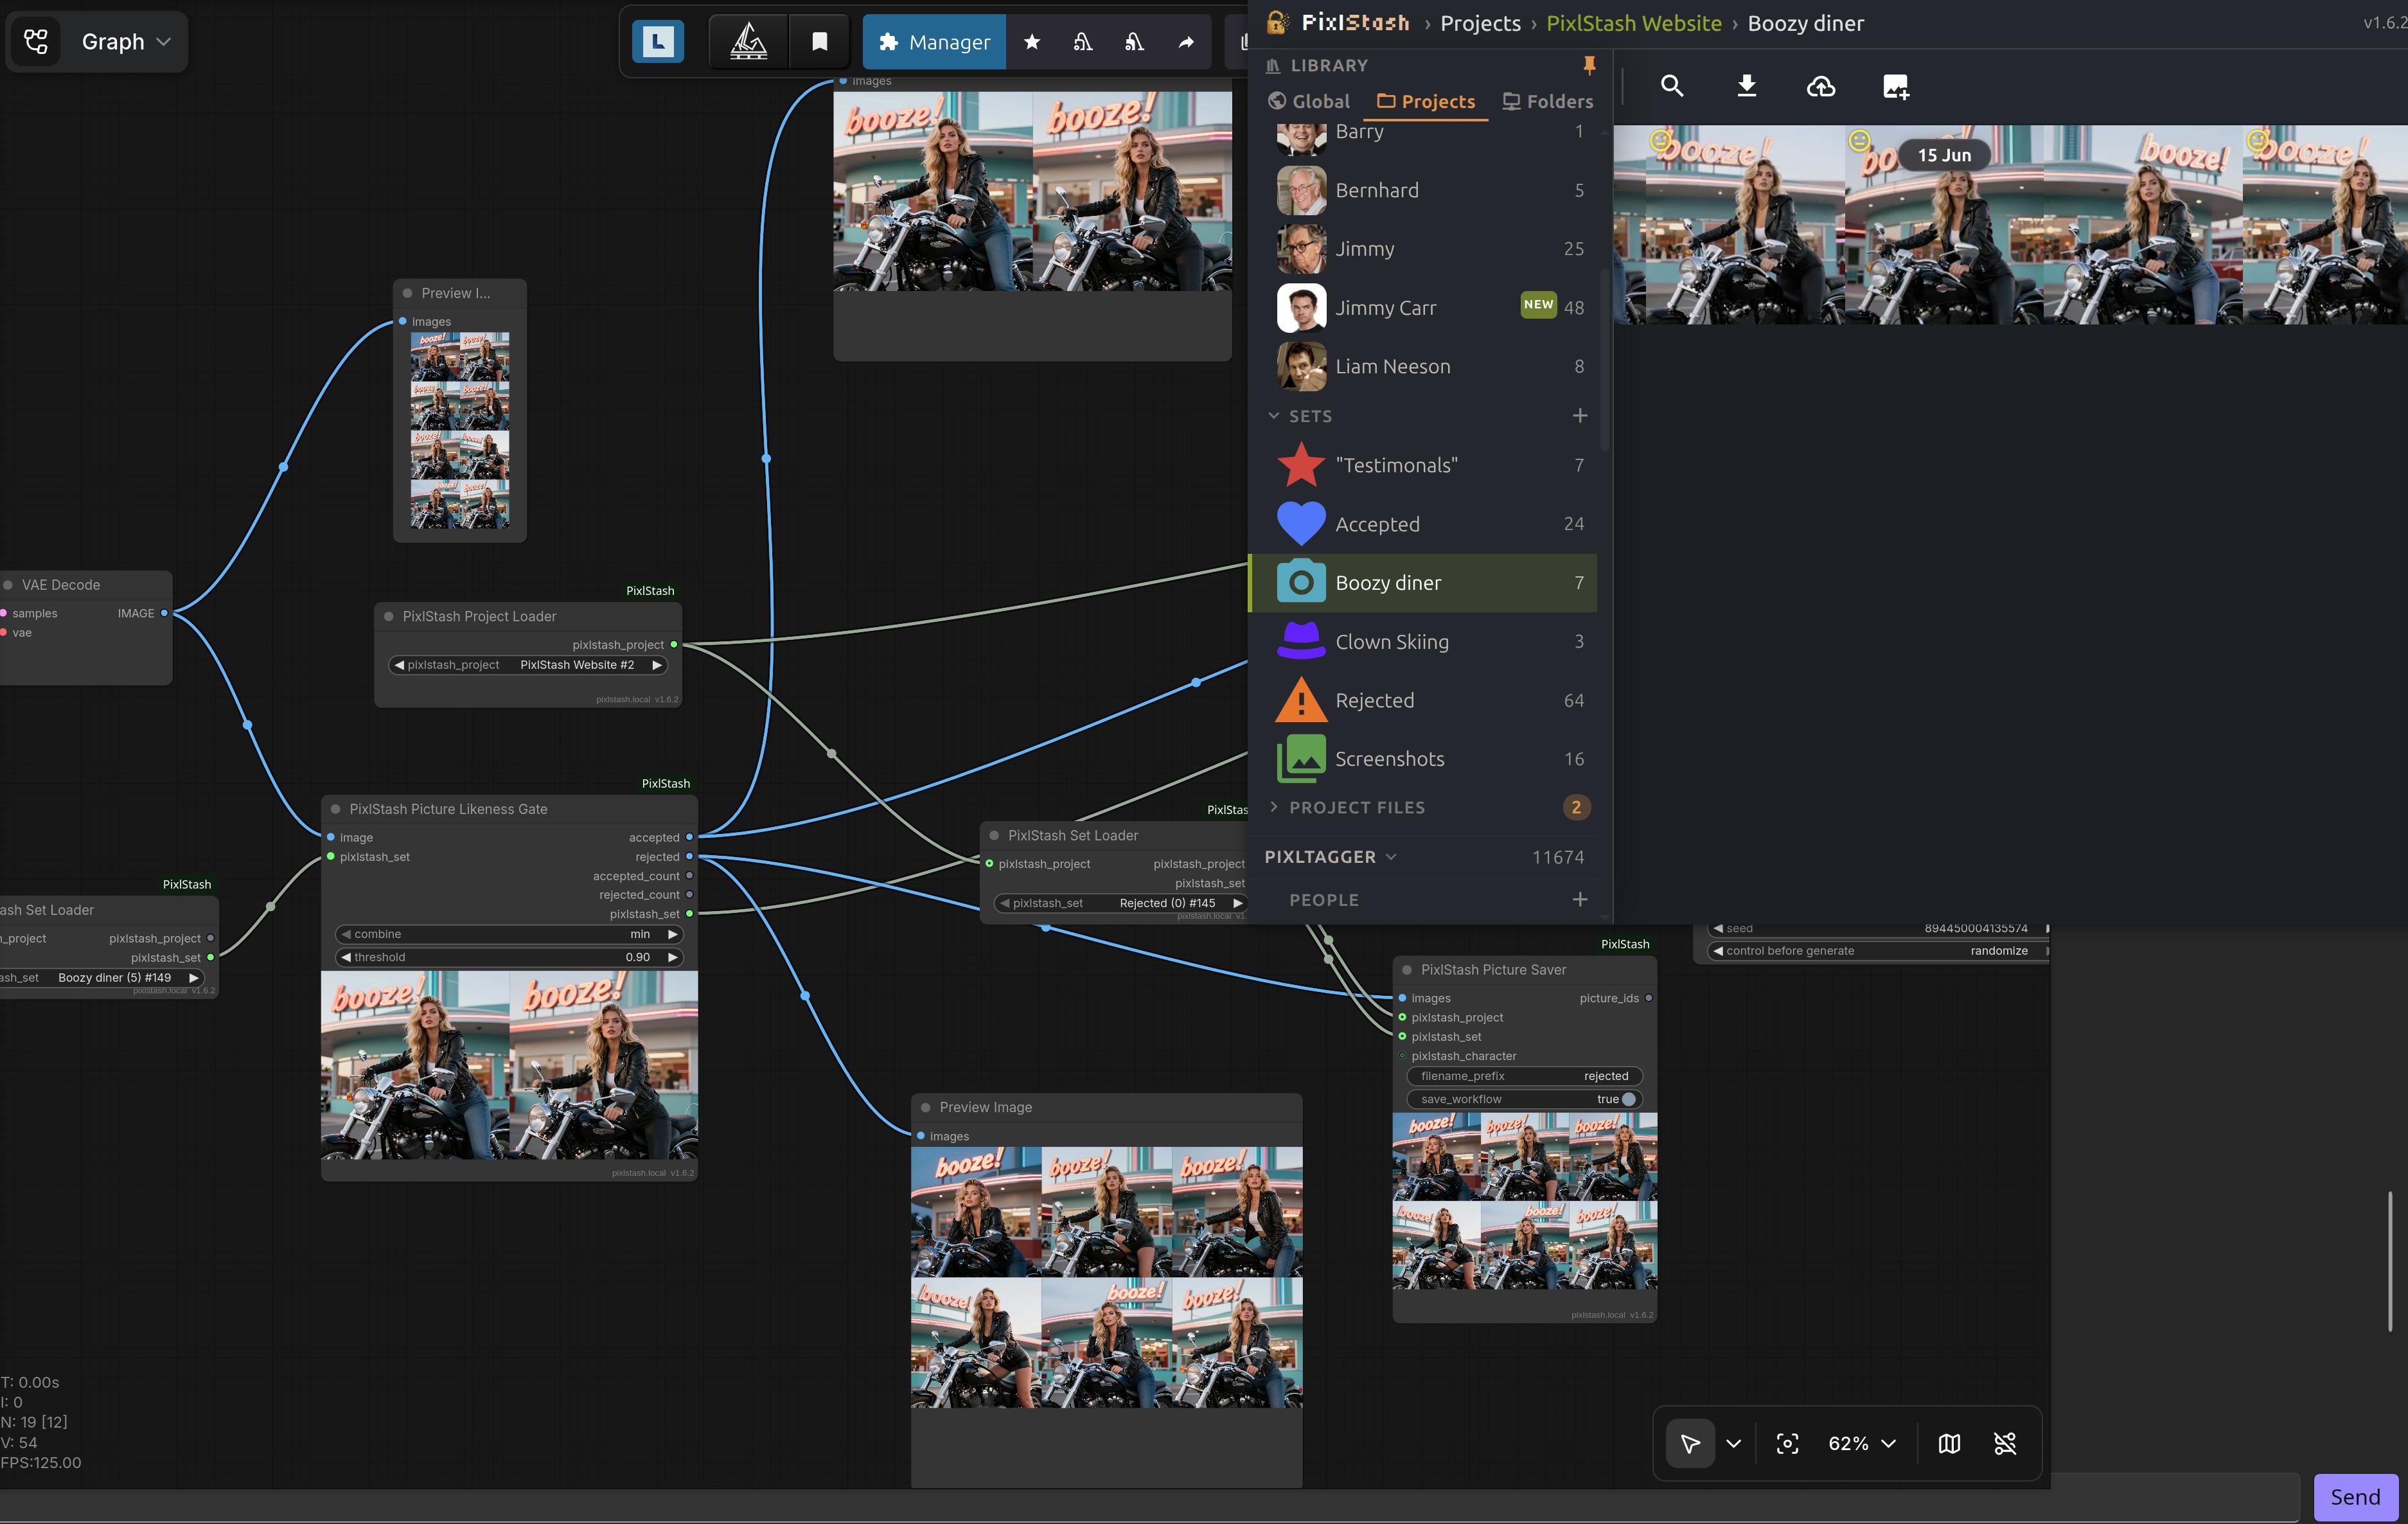Add a person with the PEOPLE plus
Viewport: 2408px width, 1524px height.
1580,899
